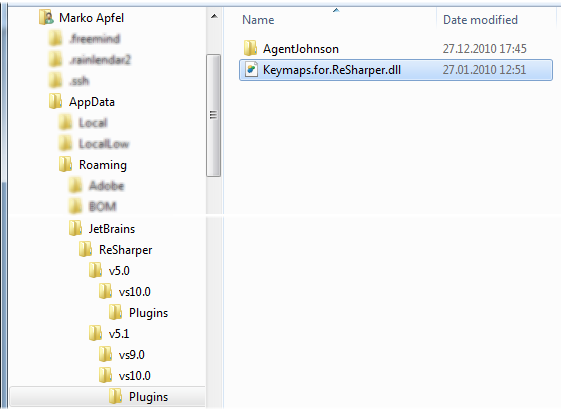Click the Keymaps.for.ReSharper.dll file icon

tap(251, 69)
